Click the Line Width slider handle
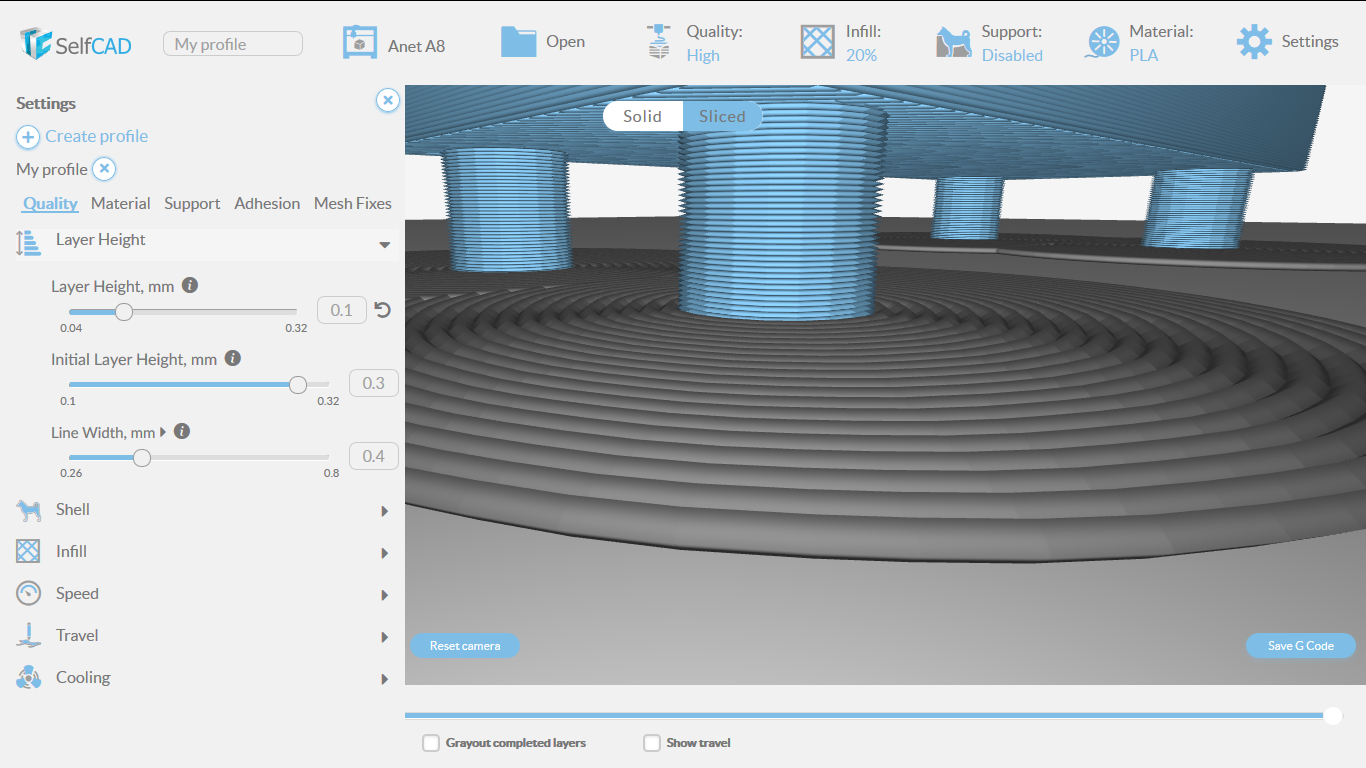The image size is (1366, 768). coord(142,458)
